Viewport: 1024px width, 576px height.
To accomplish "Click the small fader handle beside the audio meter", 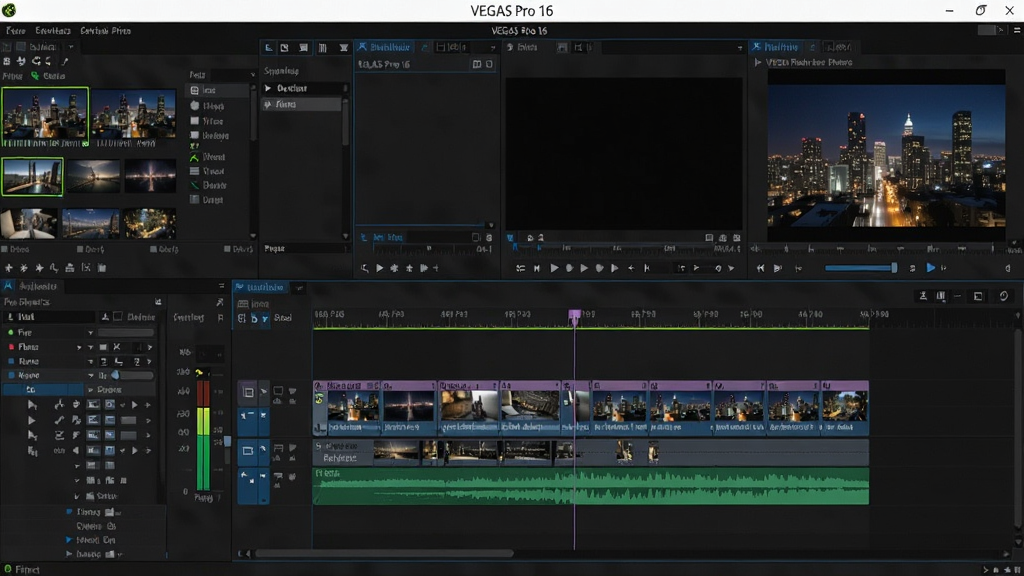I will [227, 441].
